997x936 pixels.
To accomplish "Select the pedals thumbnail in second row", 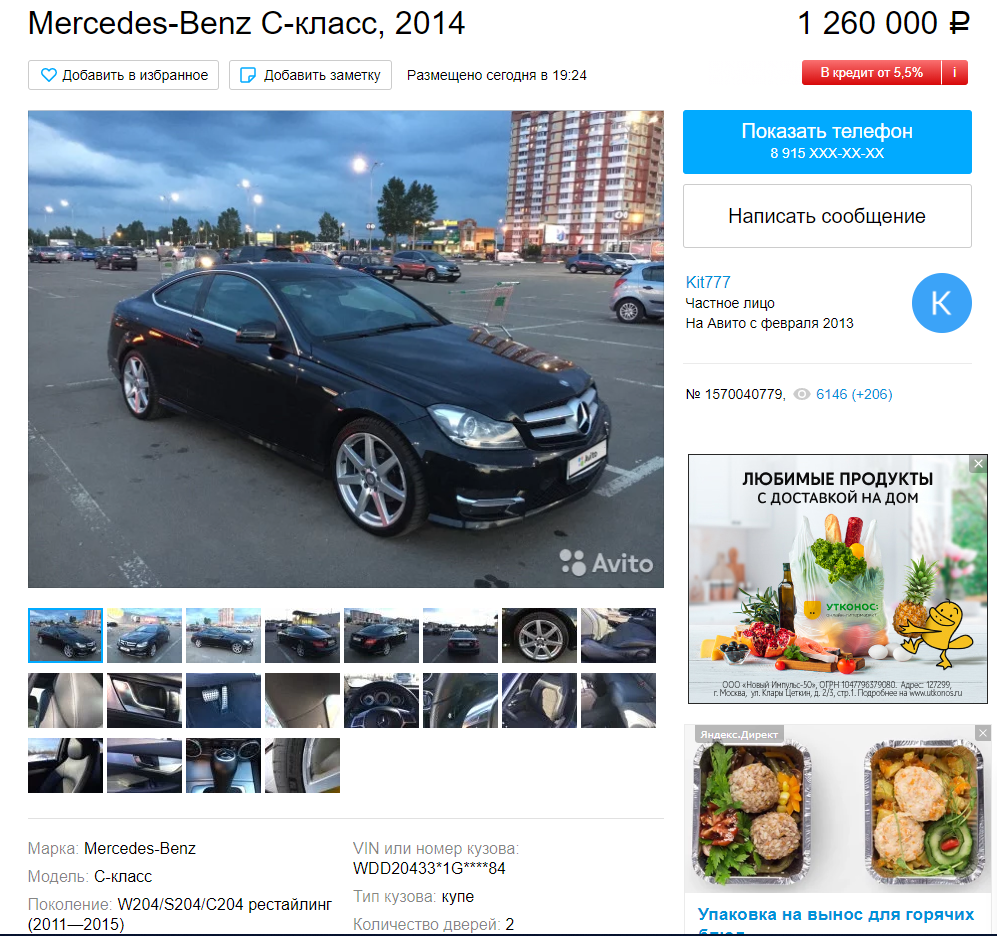I will [x=223, y=700].
